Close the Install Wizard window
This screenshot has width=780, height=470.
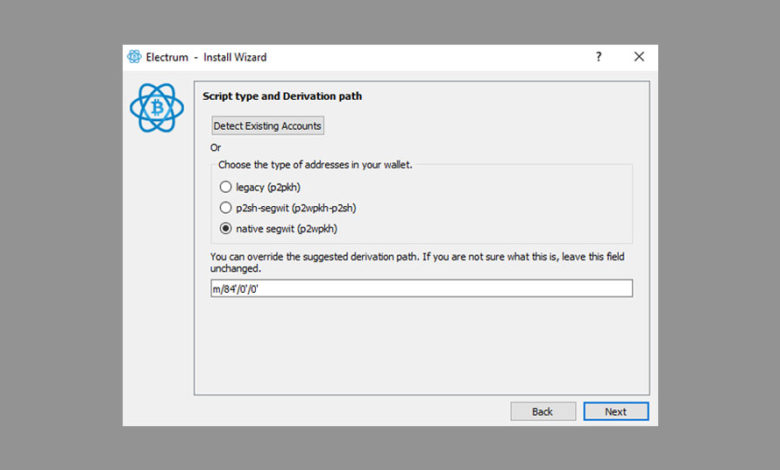pyautogui.click(x=639, y=57)
